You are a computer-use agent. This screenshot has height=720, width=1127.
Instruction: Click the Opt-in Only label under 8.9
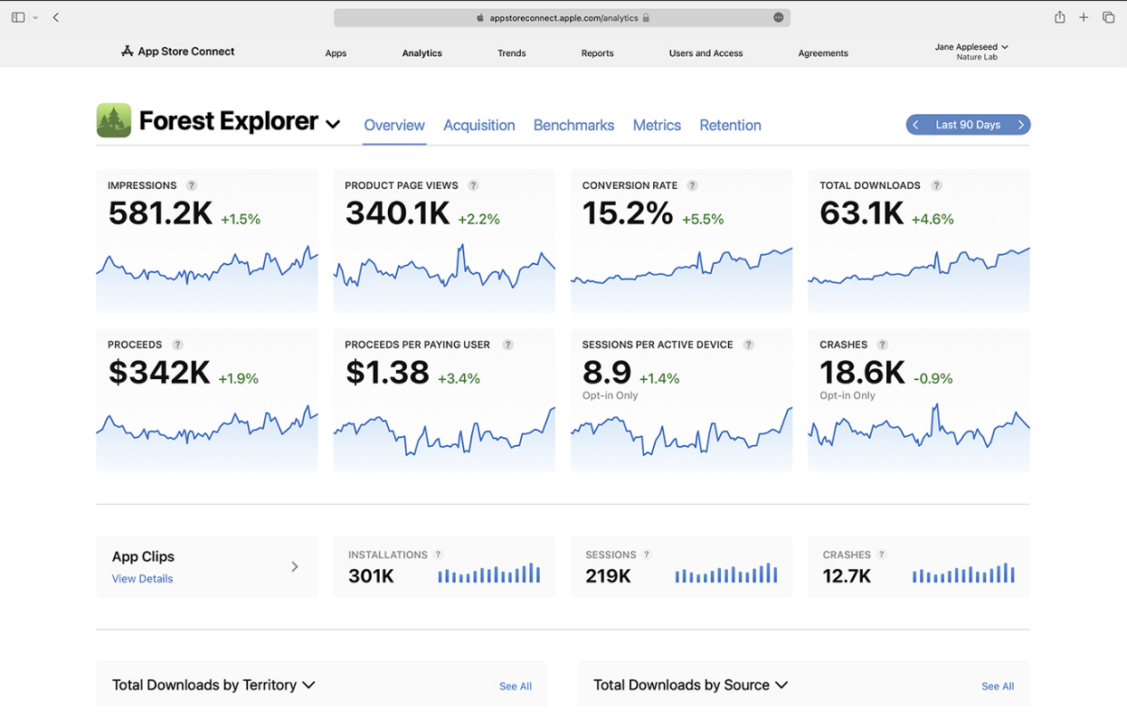click(x=610, y=395)
